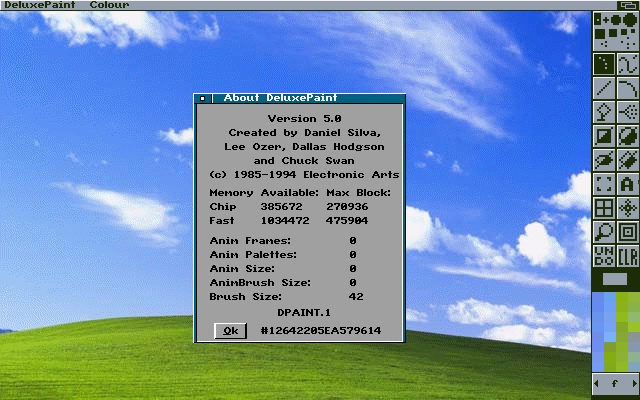The image size is (640, 400).
Task: Pick the medium square brush
Action: tap(613, 33)
